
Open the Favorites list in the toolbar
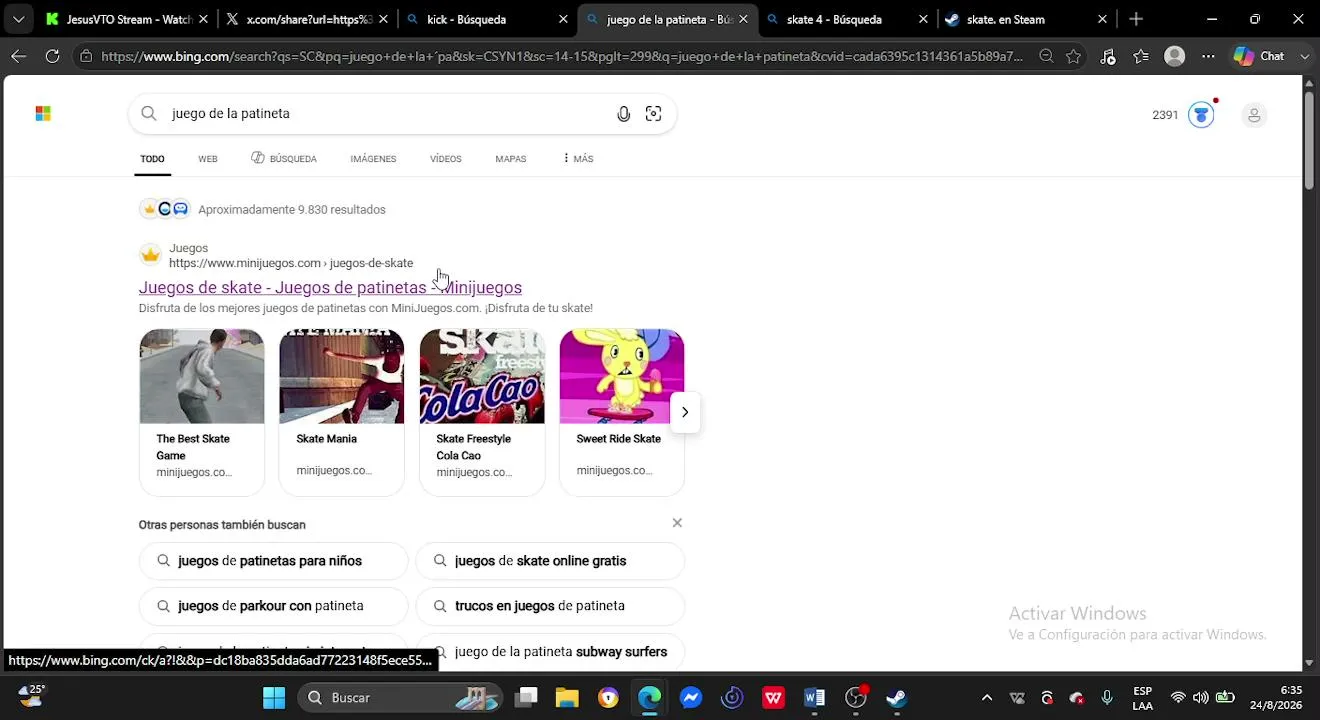(1141, 57)
